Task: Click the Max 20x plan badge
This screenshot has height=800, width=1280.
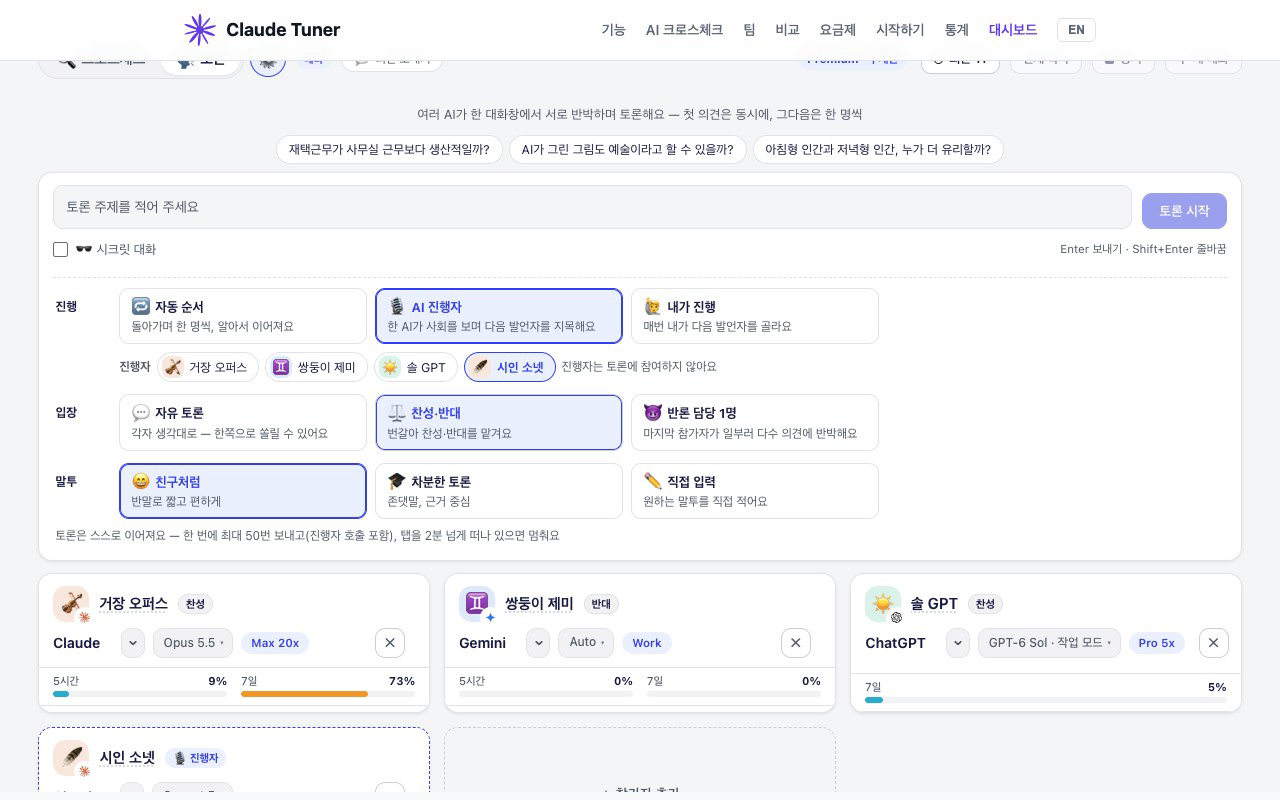Action: pos(275,643)
